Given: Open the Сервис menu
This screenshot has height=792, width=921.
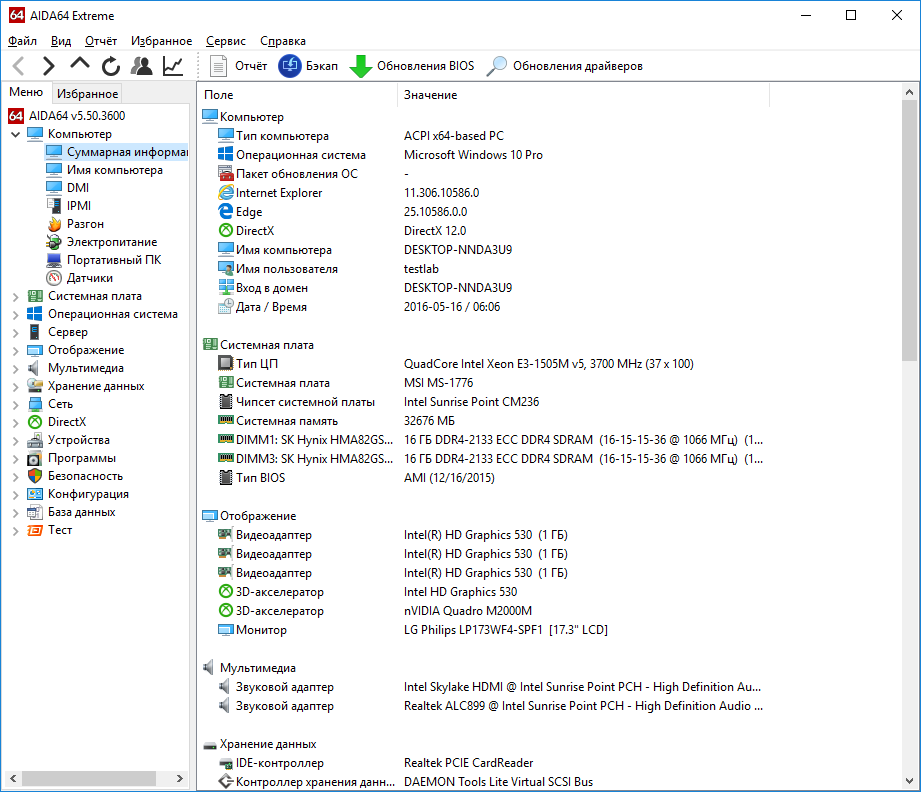Looking at the screenshot, I should 226,41.
